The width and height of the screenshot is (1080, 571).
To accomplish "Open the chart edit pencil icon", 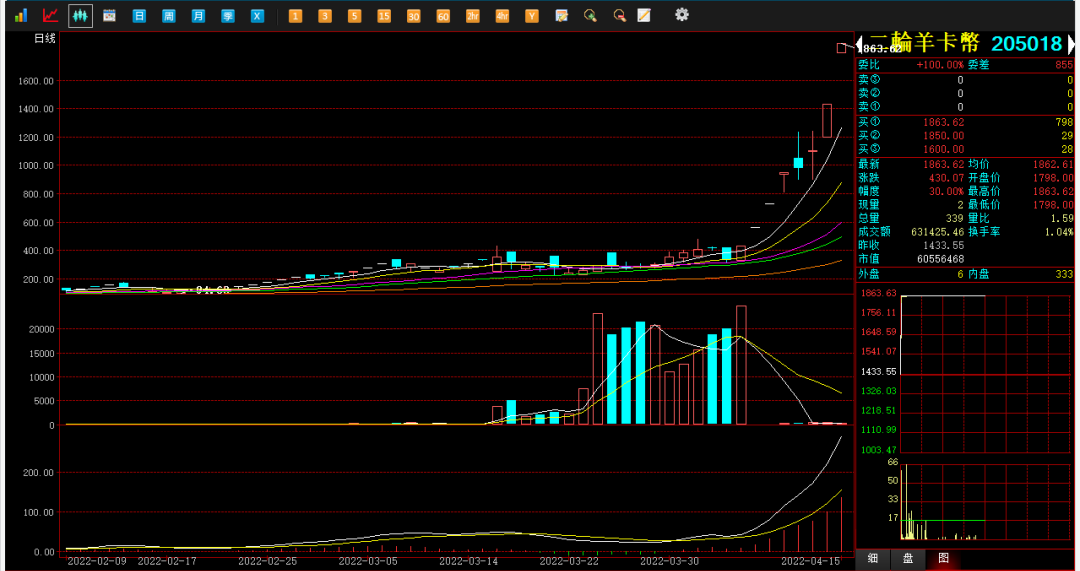I will pos(561,15).
